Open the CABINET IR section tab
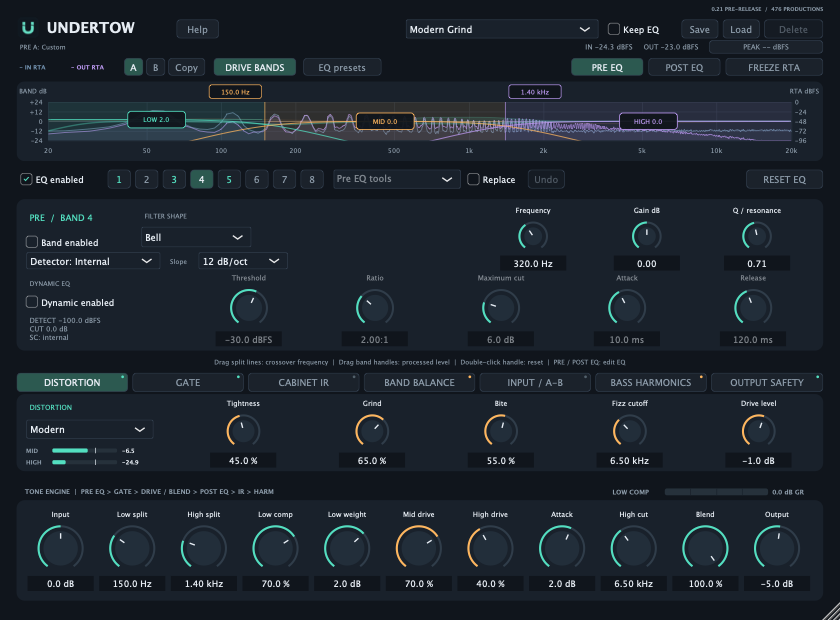The image size is (840, 620). pyautogui.click(x=304, y=383)
